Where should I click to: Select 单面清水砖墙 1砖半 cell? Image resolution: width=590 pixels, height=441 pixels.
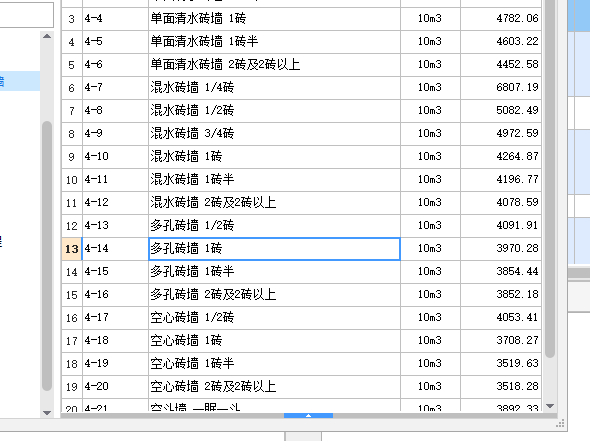pyautogui.click(x=274, y=41)
